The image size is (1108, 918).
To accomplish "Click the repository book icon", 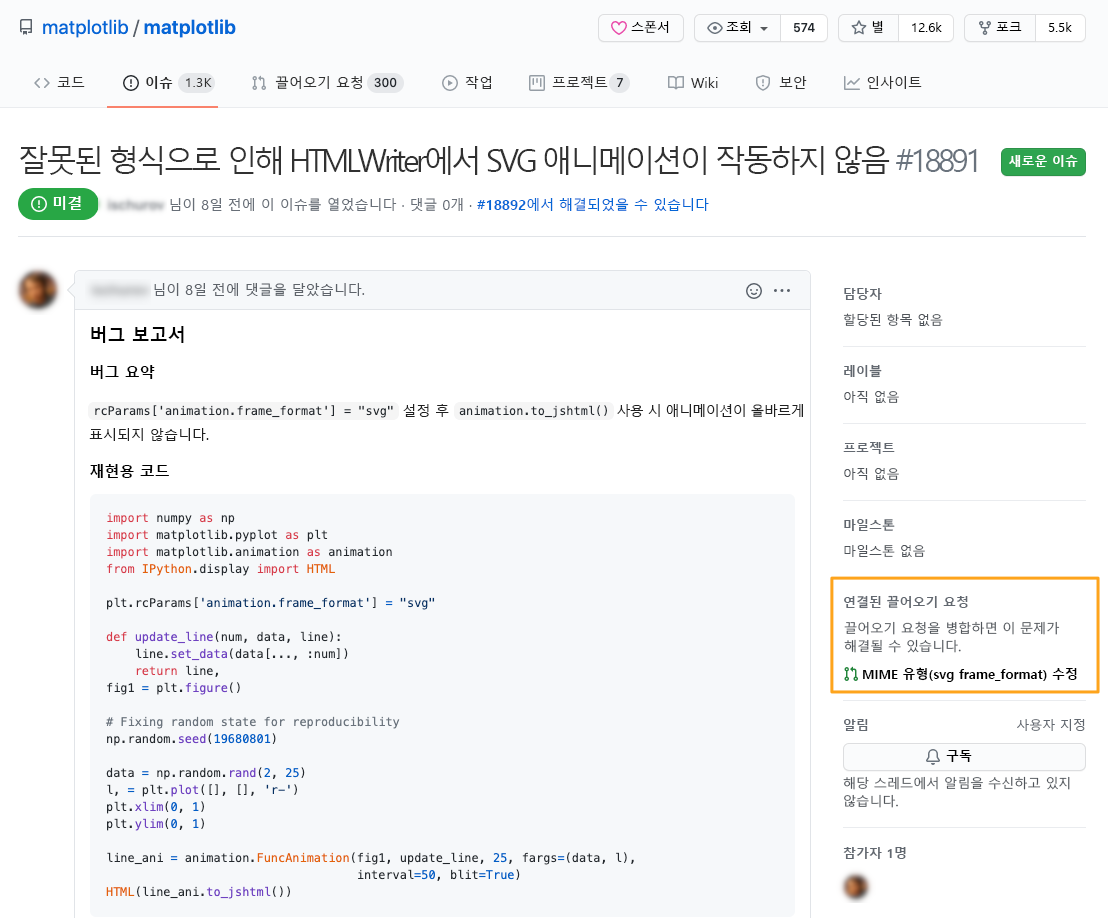I will point(26,28).
